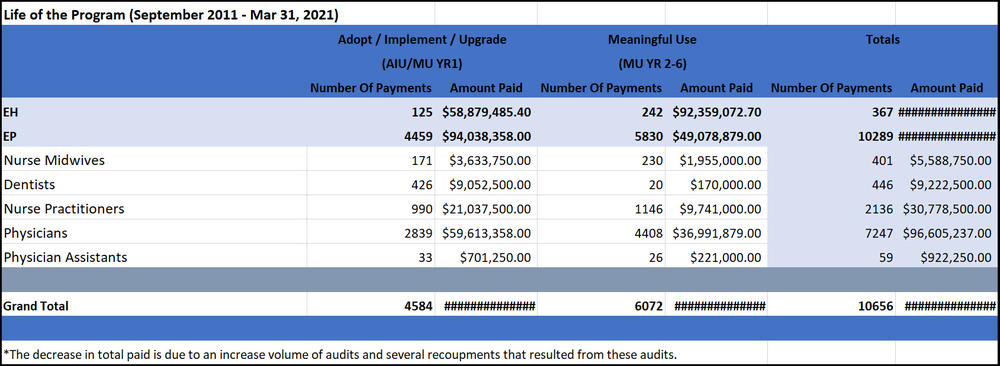Click 'Amount Paid' under Meaningful Use
Screen dimensions: 1000x366
[x=716, y=88]
